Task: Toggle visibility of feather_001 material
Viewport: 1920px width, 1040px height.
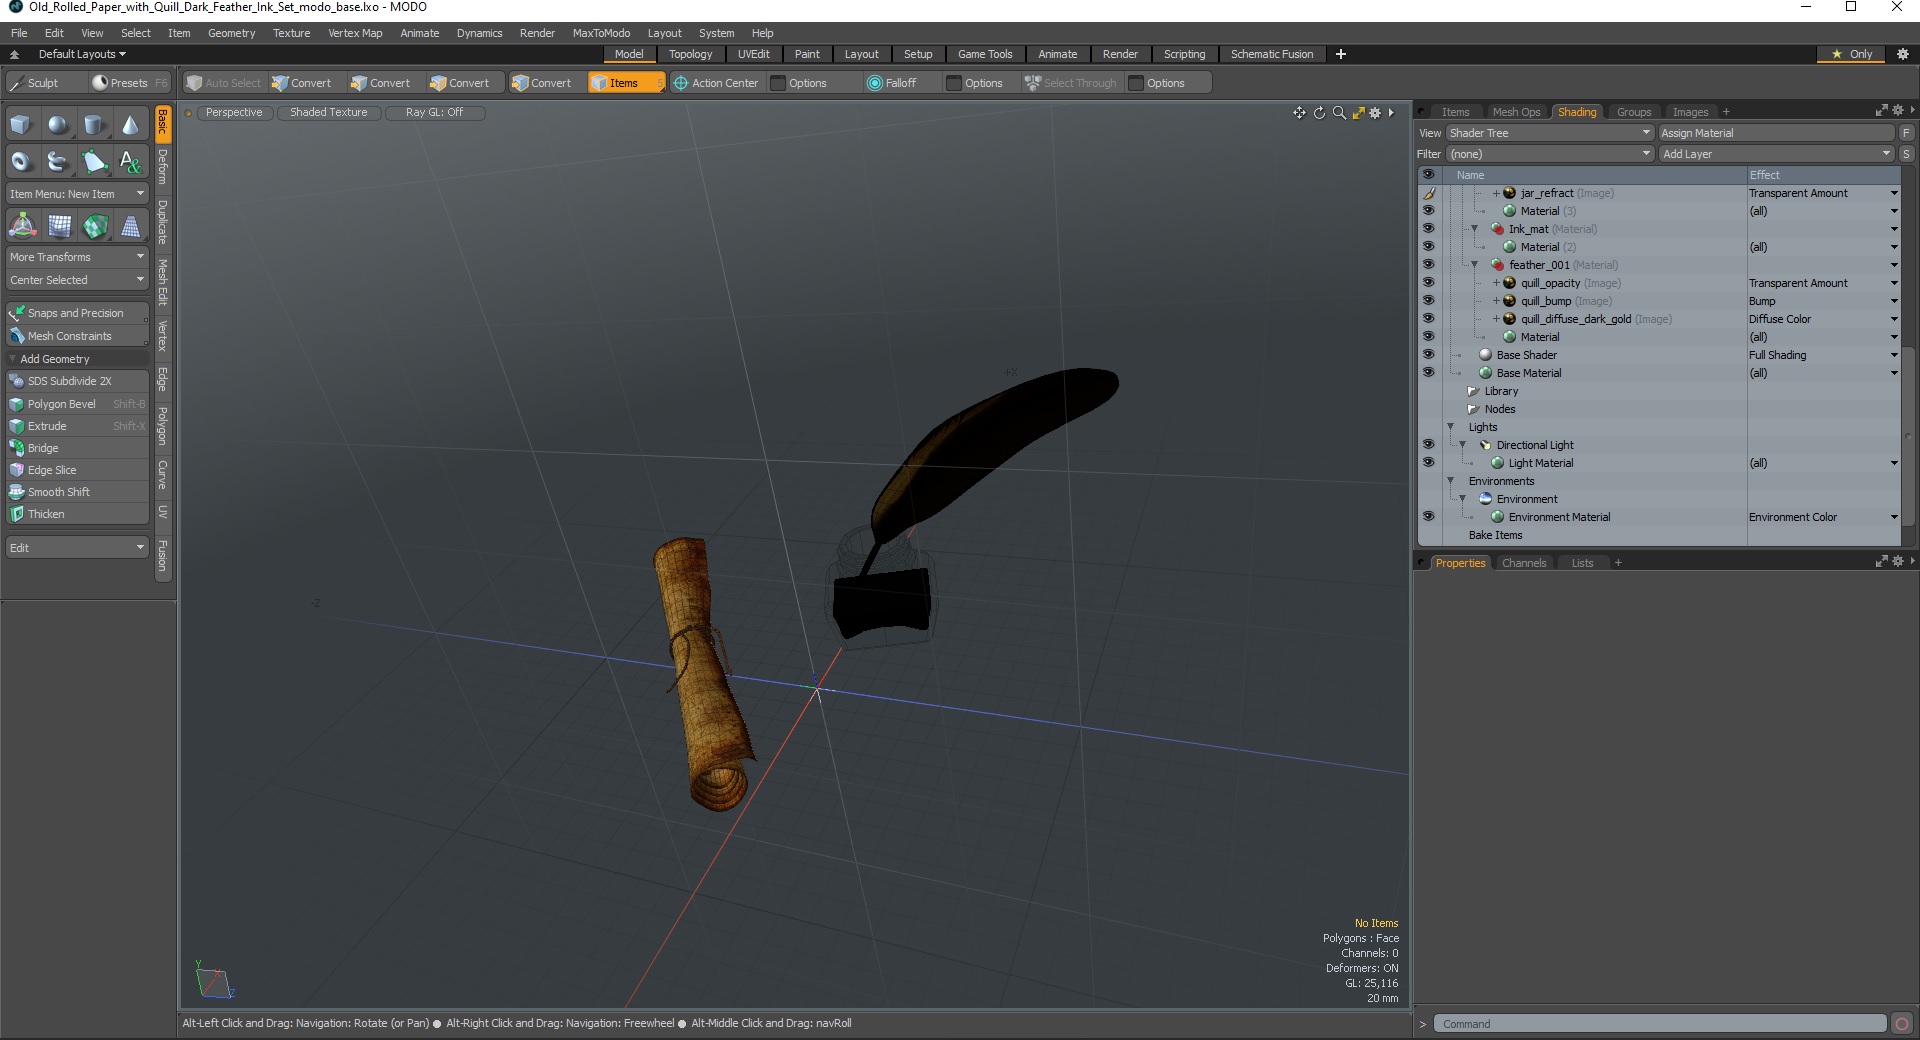Action: tap(1429, 265)
